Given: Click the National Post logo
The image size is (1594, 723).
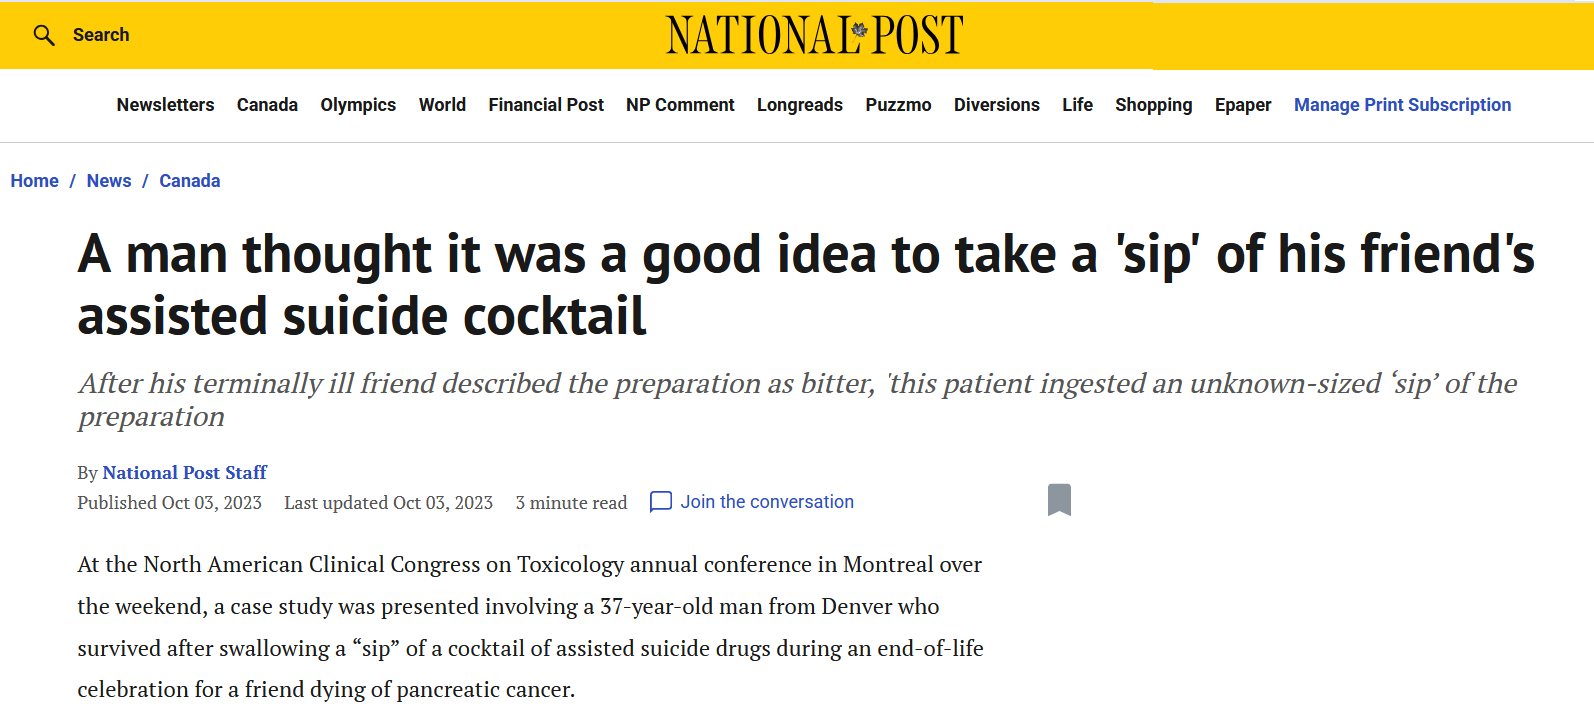Looking at the screenshot, I should tap(814, 36).
